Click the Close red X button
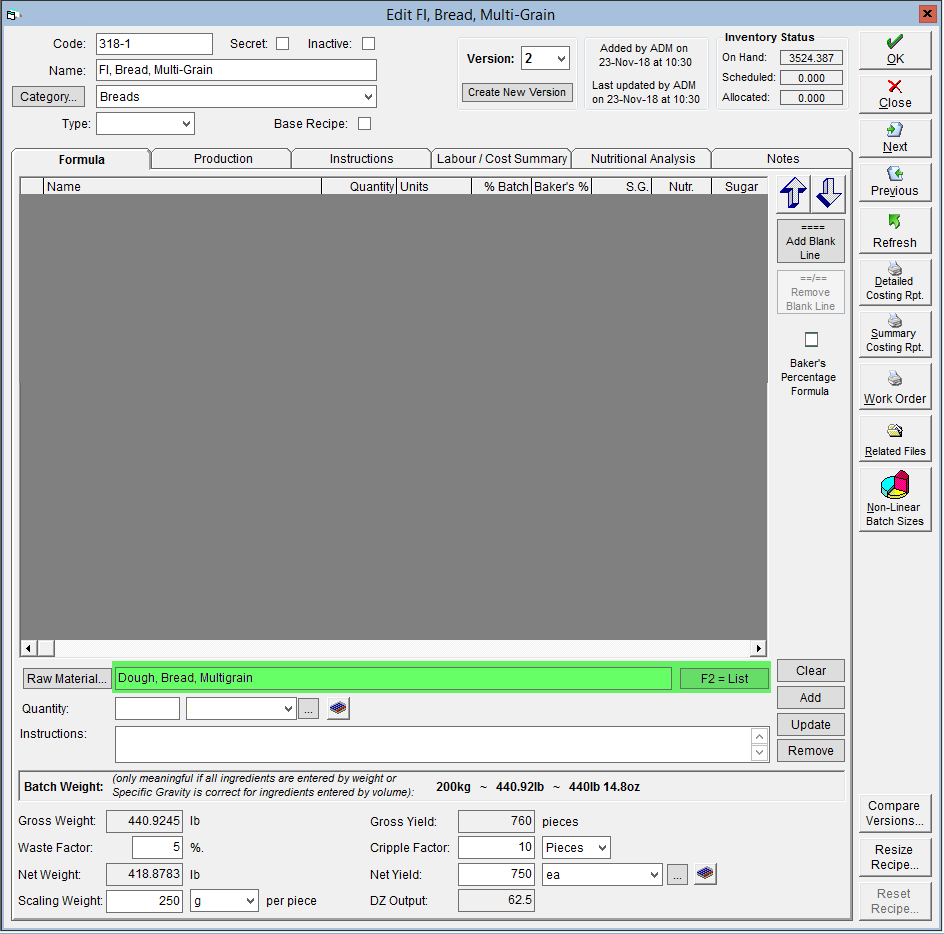The height and width of the screenshot is (934, 944). pos(895,94)
